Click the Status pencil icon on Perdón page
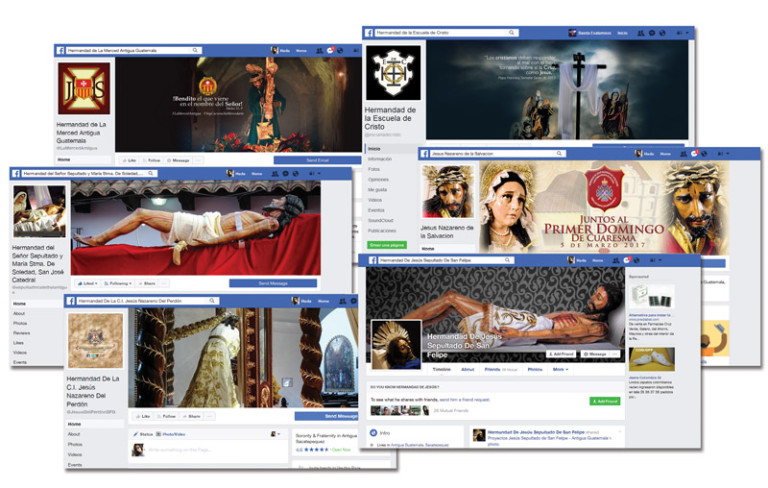The image size is (768, 488). click(135, 434)
